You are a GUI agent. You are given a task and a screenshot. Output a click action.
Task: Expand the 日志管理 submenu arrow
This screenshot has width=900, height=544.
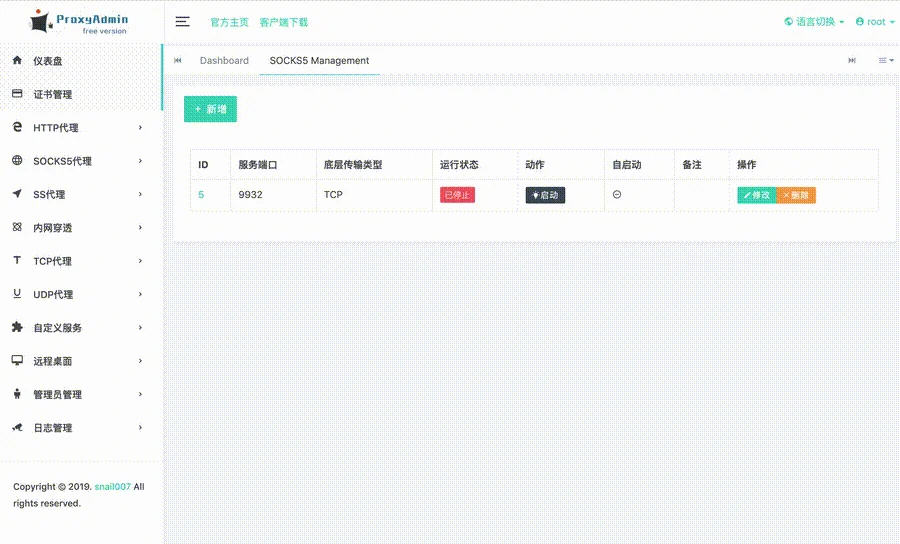[140, 427]
